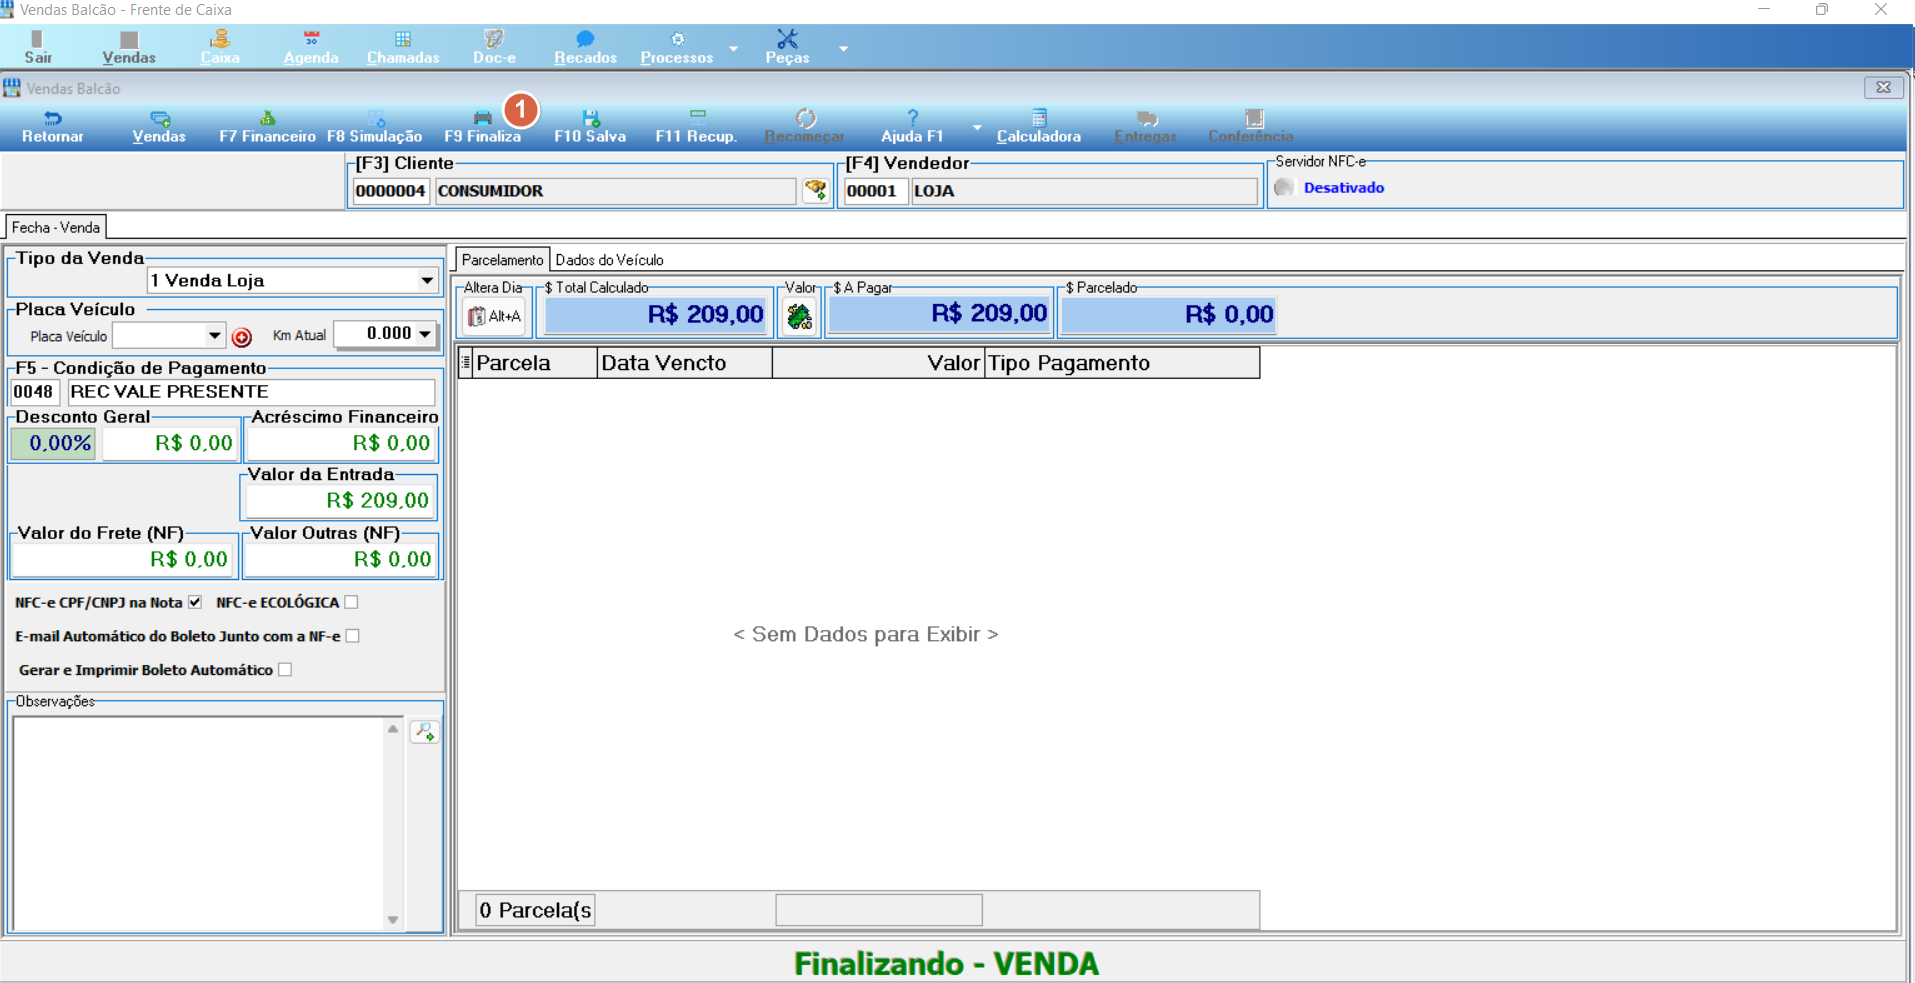Open F7 Financeiro
This screenshot has width=1915, height=983.
pos(267,127)
